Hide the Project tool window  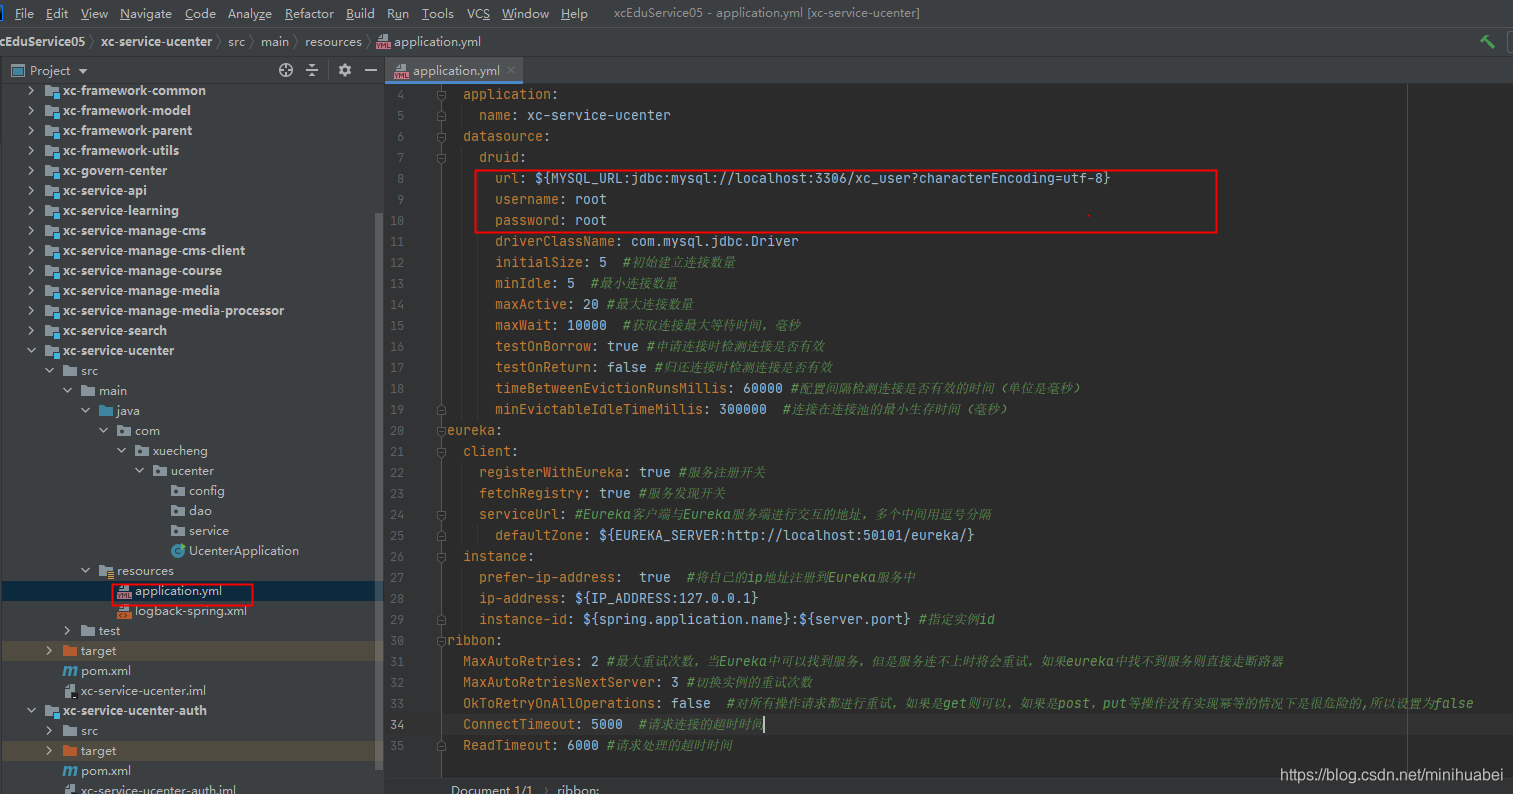pyautogui.click(x=371, y=70)
